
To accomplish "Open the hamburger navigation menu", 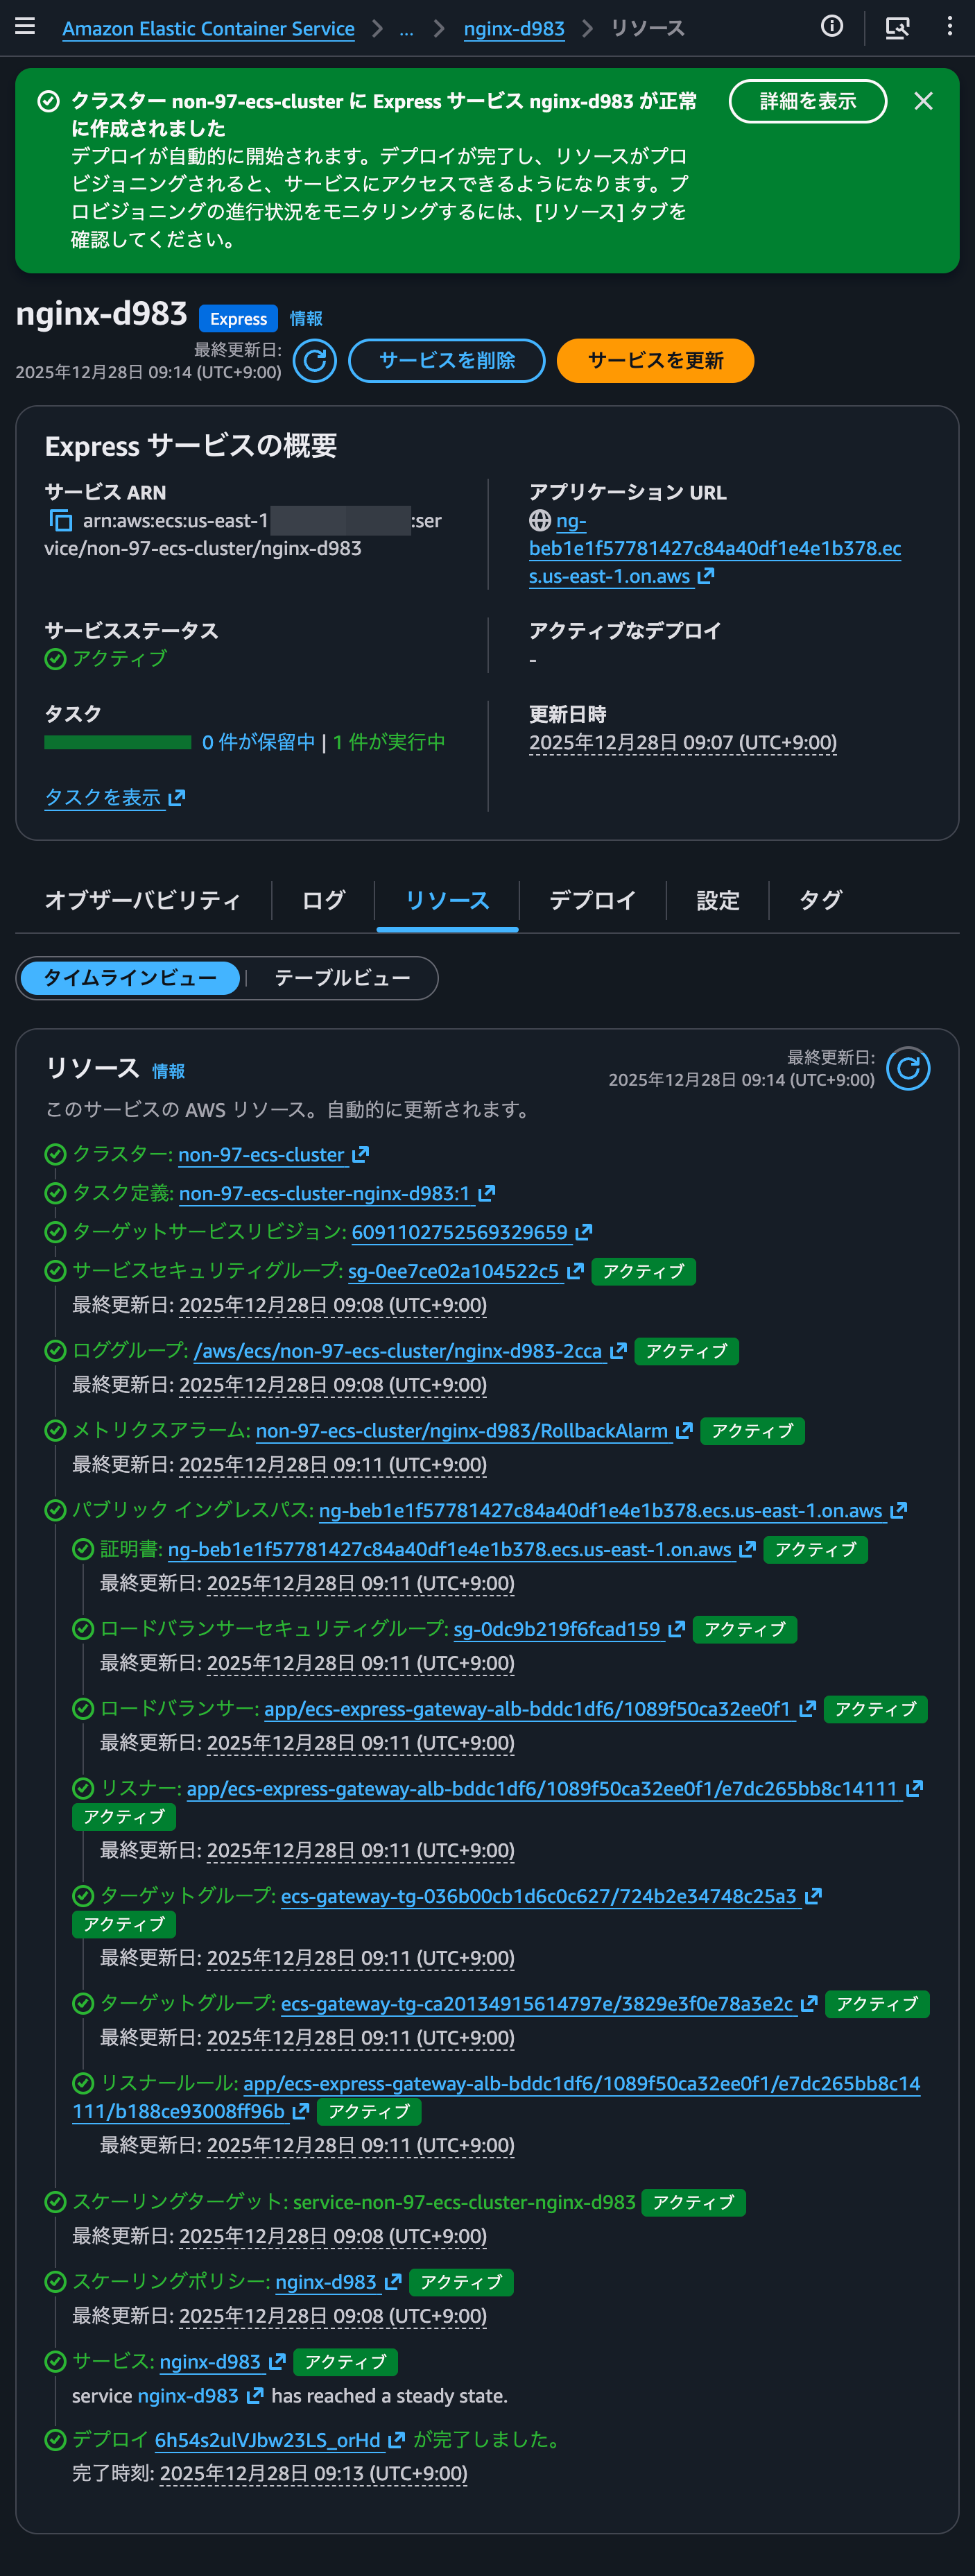I will (x=25, y=27).
